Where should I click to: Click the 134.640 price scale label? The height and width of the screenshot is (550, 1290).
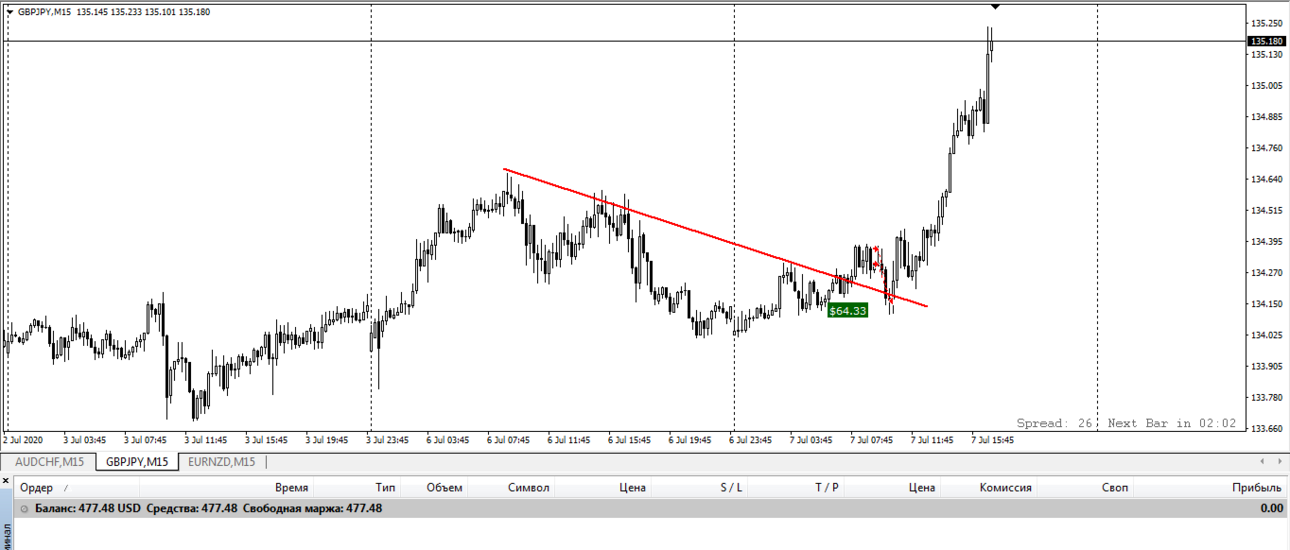click(x=1266, y=179)
